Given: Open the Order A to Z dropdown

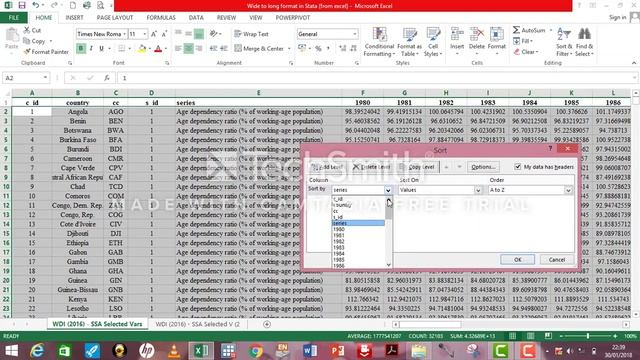Looking at the screenshot, I should point(568,190).
